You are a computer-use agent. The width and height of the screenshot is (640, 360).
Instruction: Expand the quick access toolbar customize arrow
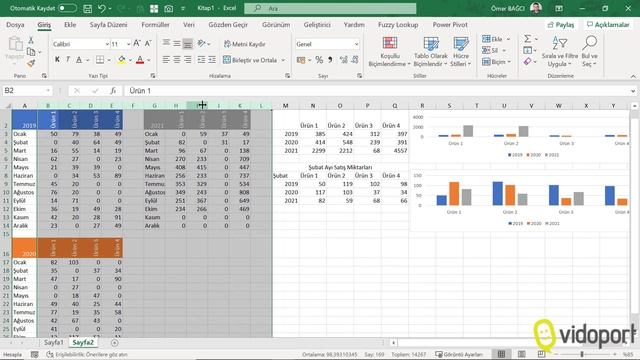point(183,9)
